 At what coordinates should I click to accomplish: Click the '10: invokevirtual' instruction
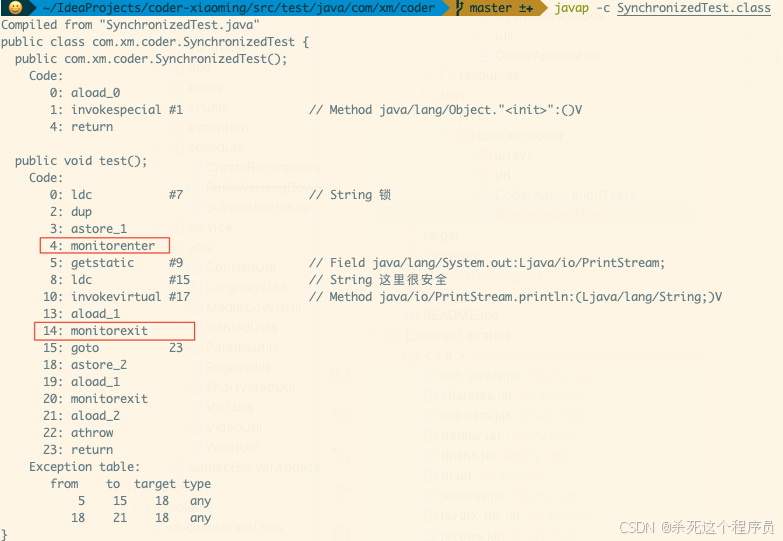(x=102, y=297)
